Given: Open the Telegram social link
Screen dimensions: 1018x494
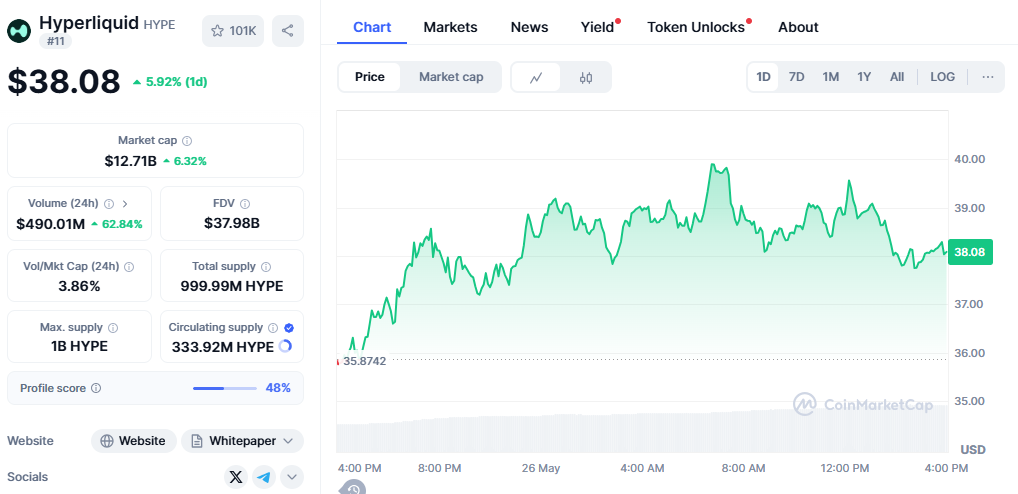Looking at the screenshot, I should [264, 477].
